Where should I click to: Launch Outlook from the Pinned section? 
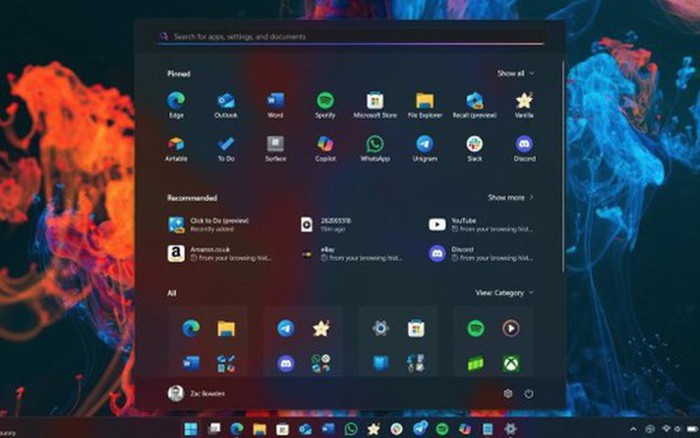point(226,104)
